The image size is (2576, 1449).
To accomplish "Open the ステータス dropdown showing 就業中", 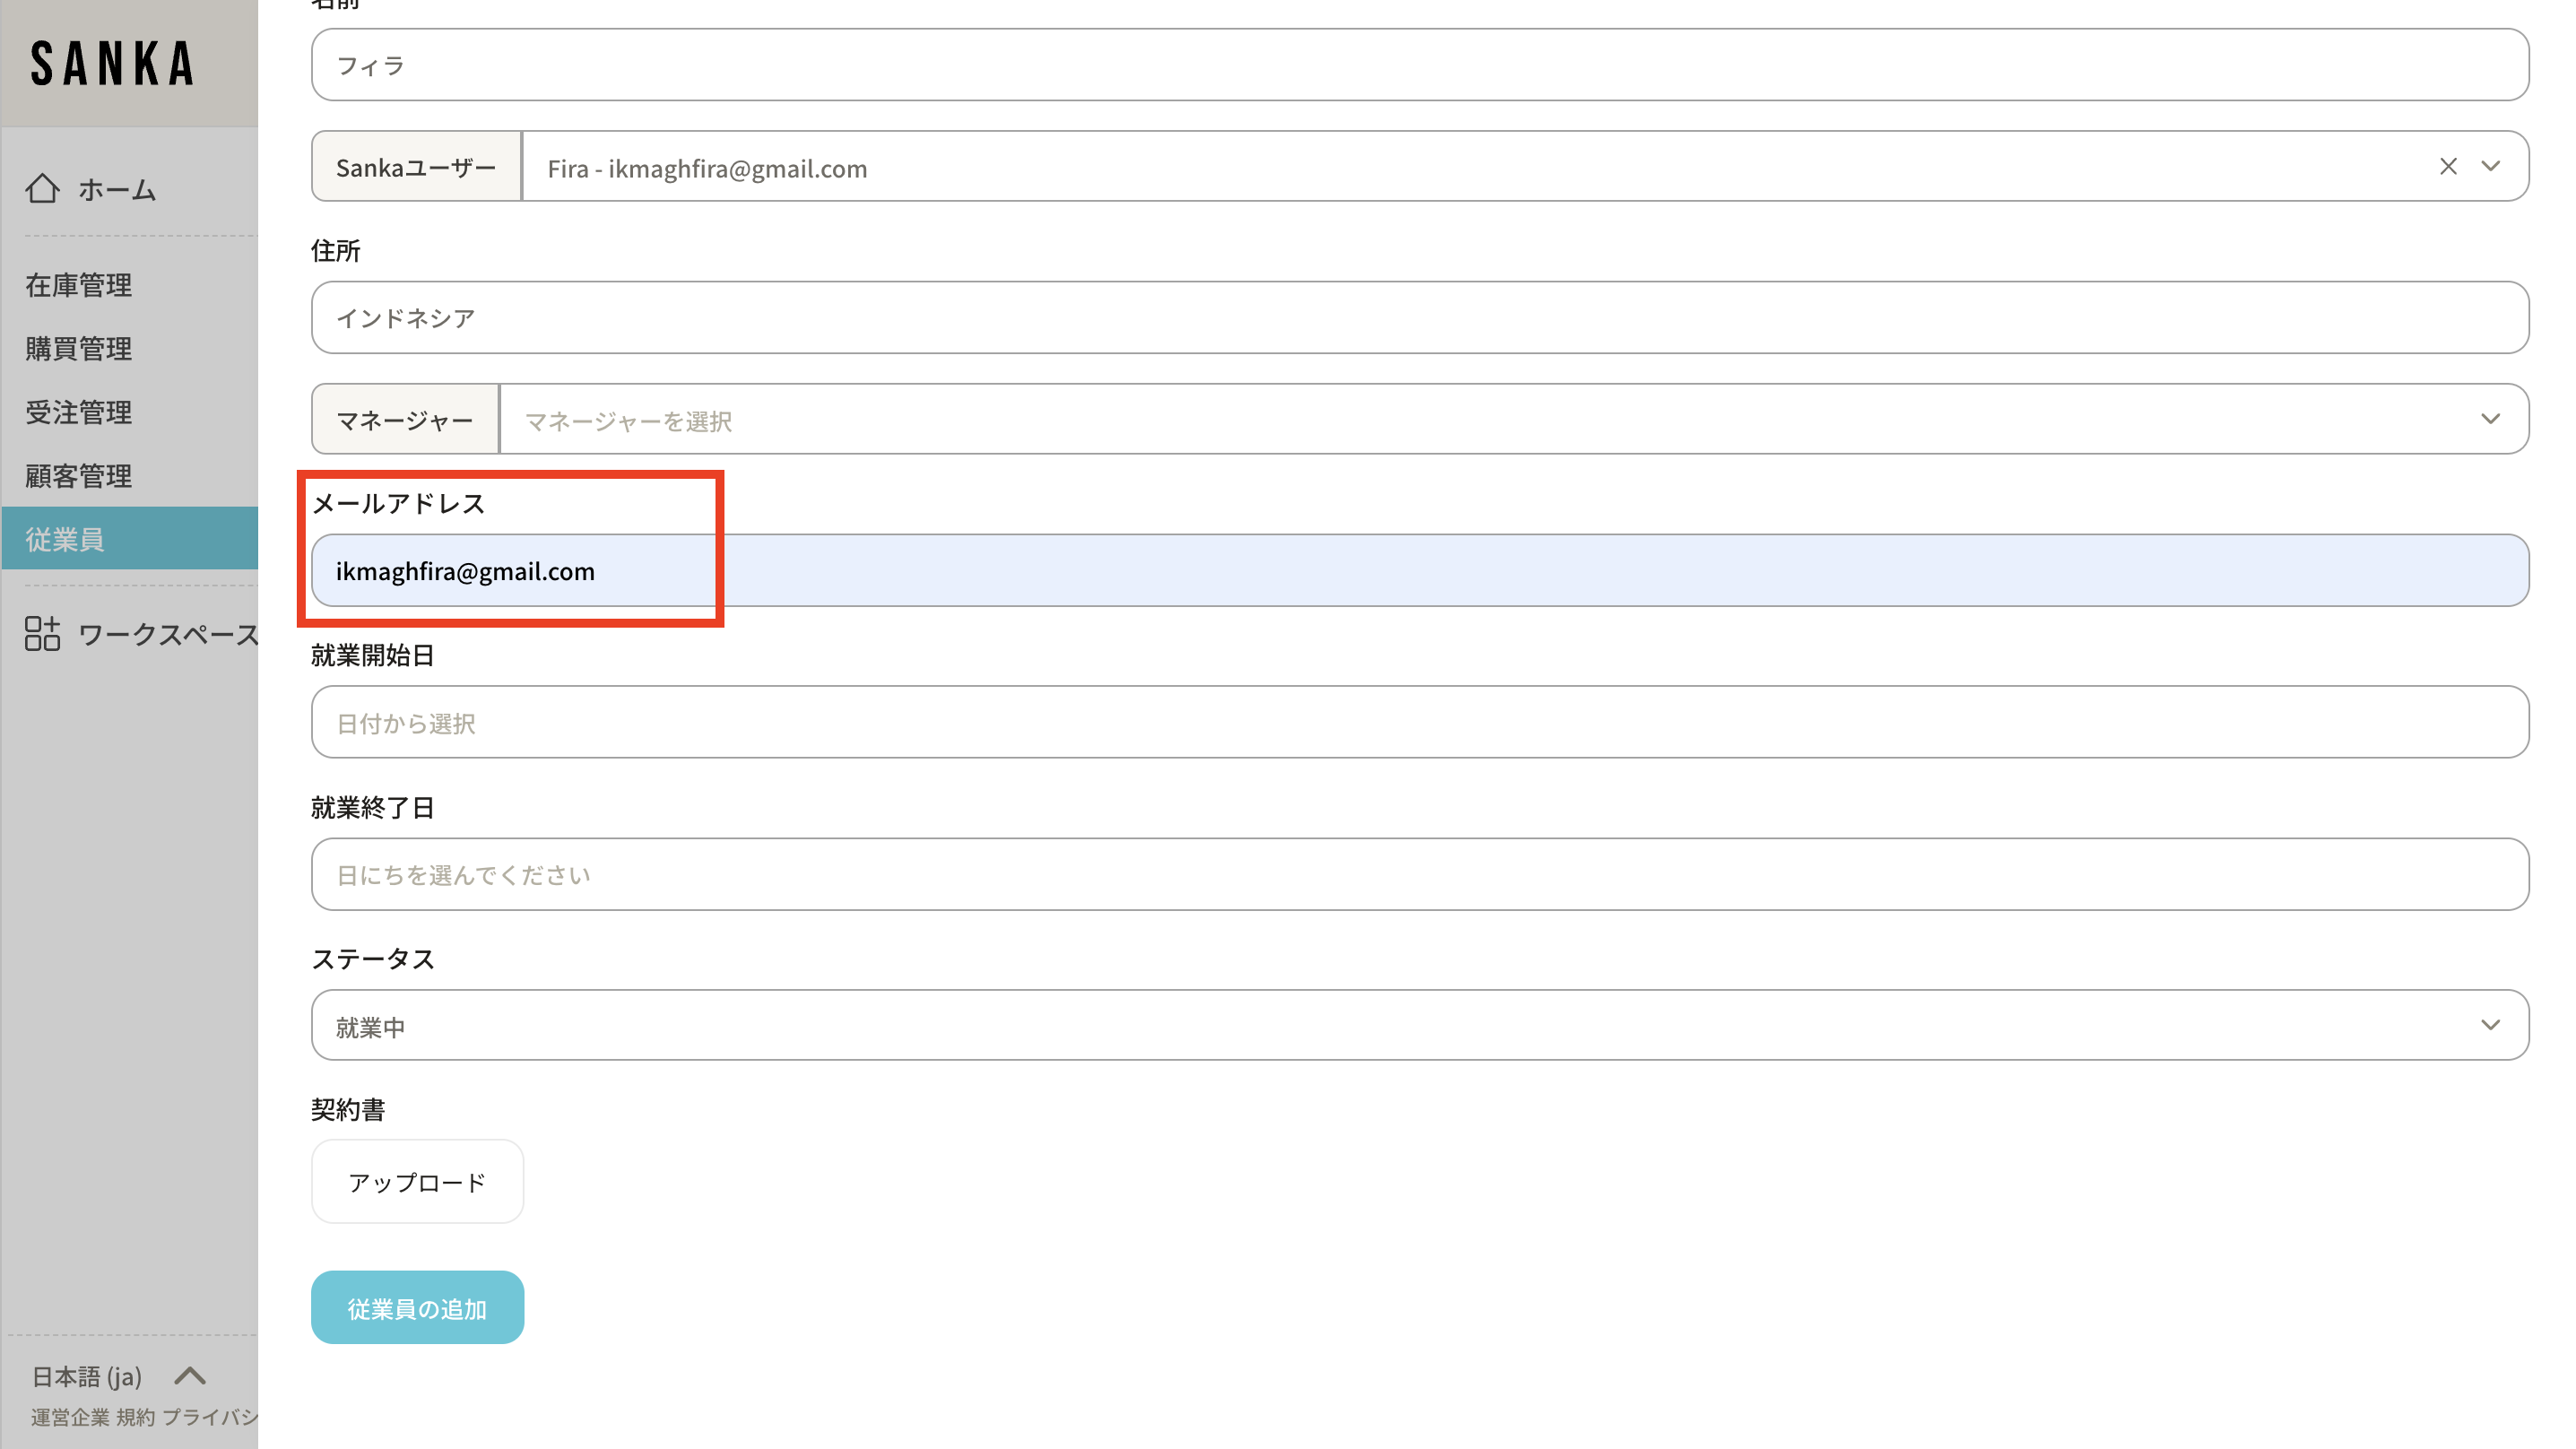I will tap(1419, 1026).
